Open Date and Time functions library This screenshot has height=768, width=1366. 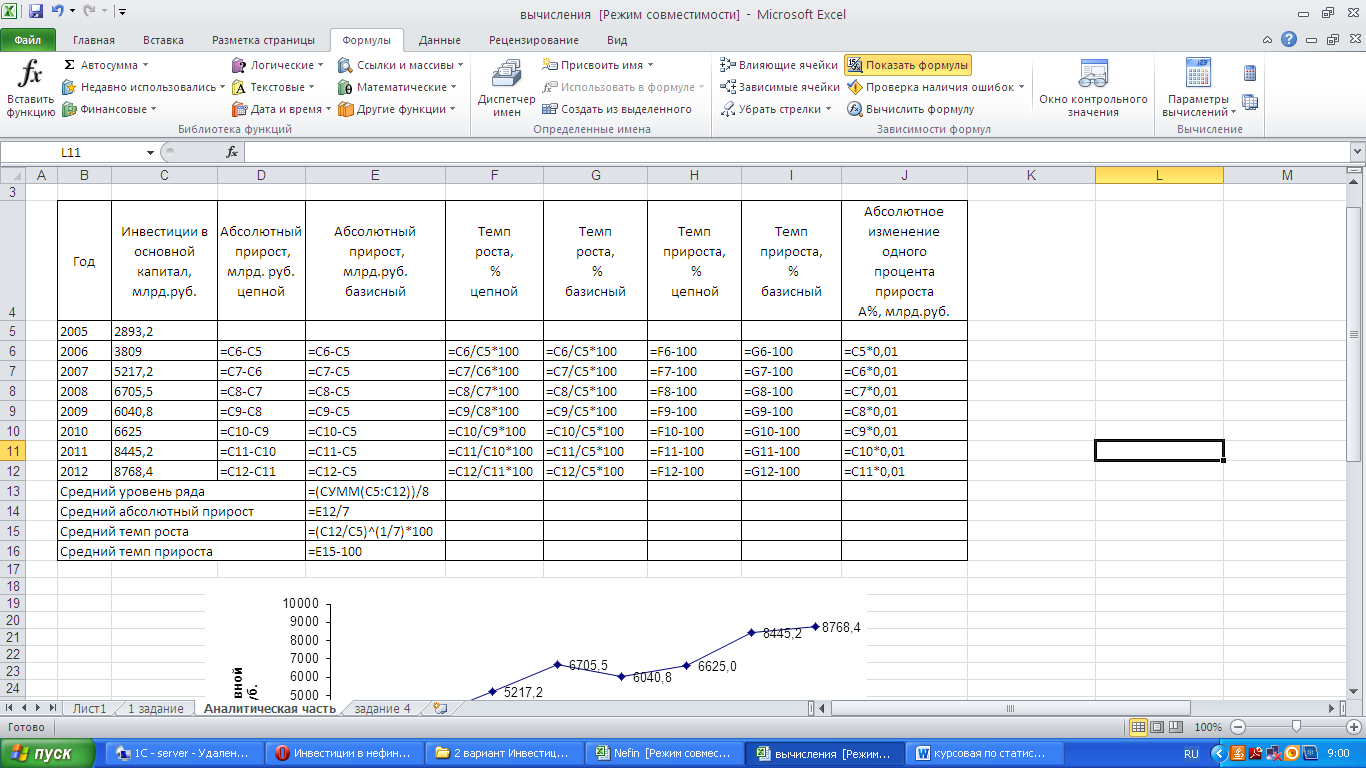(x=282, y=109)
